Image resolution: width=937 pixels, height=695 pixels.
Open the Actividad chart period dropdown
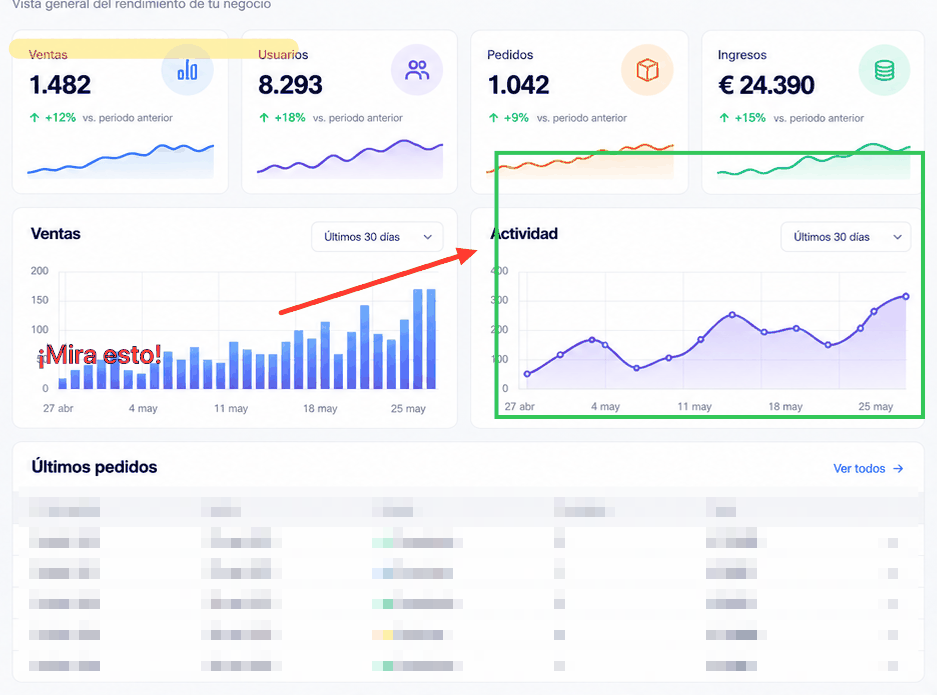coord(846,237)
